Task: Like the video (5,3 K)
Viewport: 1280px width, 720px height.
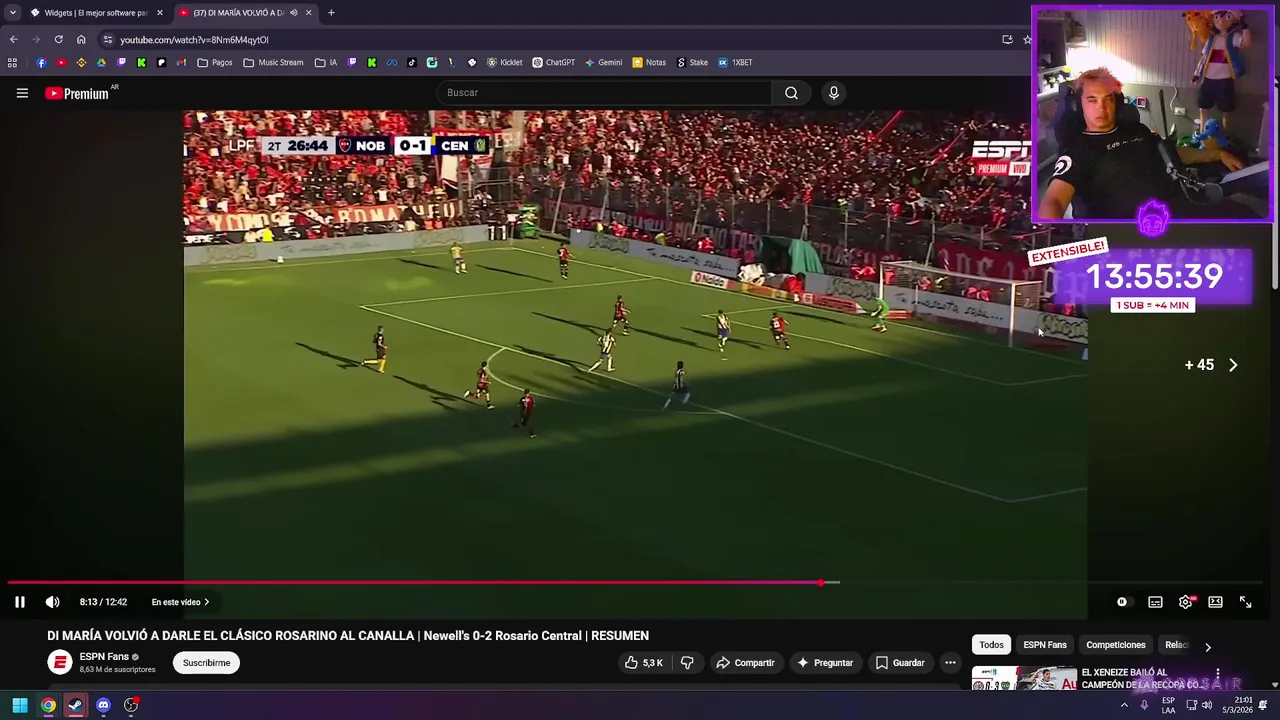Action: point(645,663)
